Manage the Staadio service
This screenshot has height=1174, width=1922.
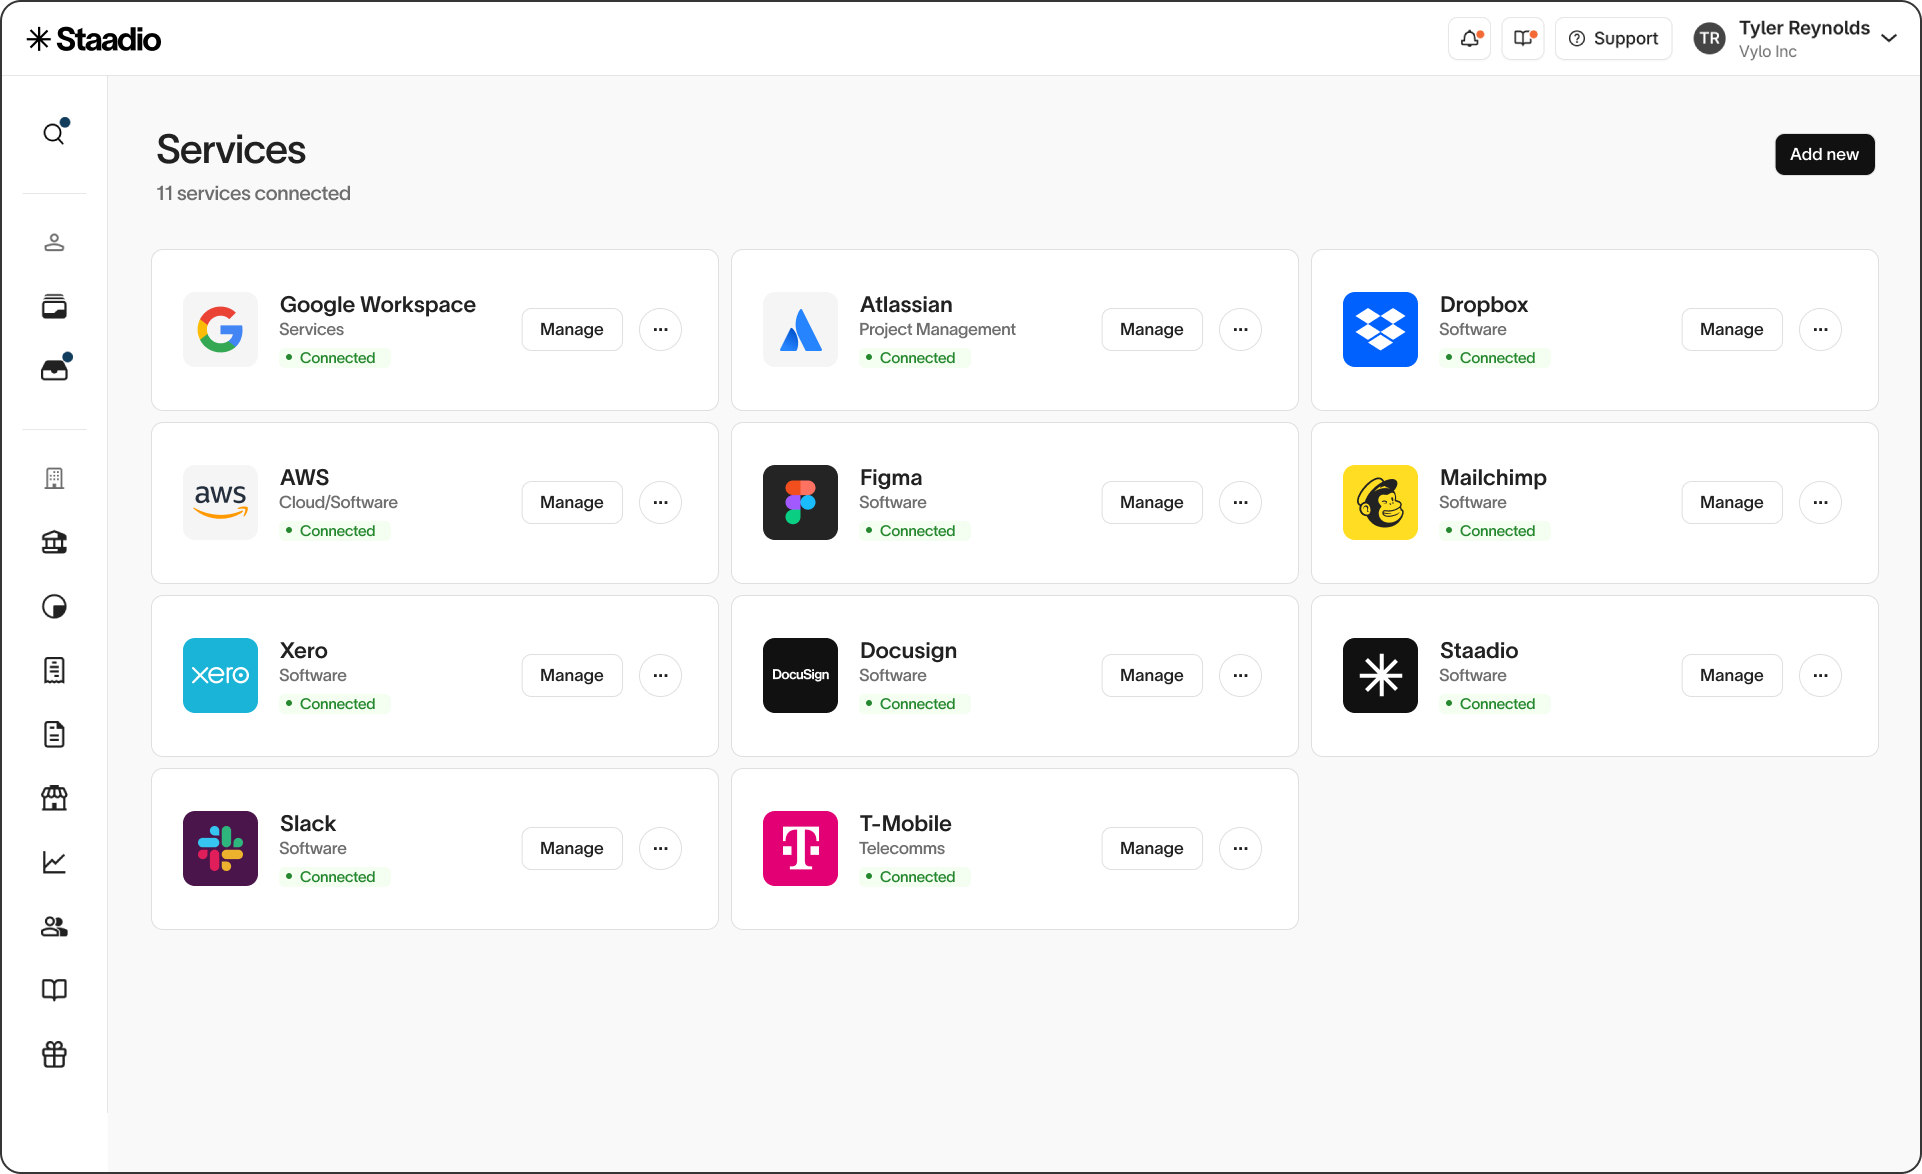click(1732, 676)
